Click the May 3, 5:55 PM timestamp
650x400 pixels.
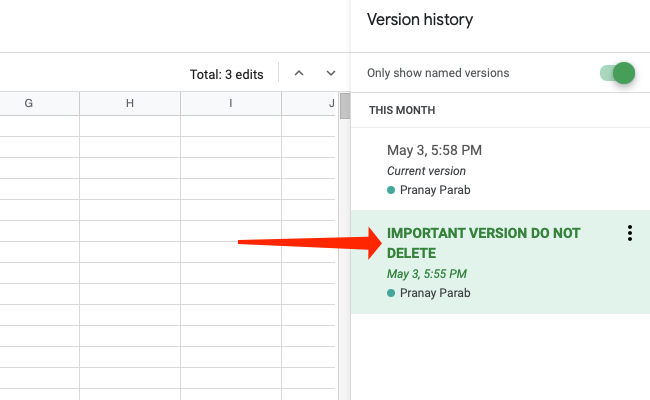426,274
